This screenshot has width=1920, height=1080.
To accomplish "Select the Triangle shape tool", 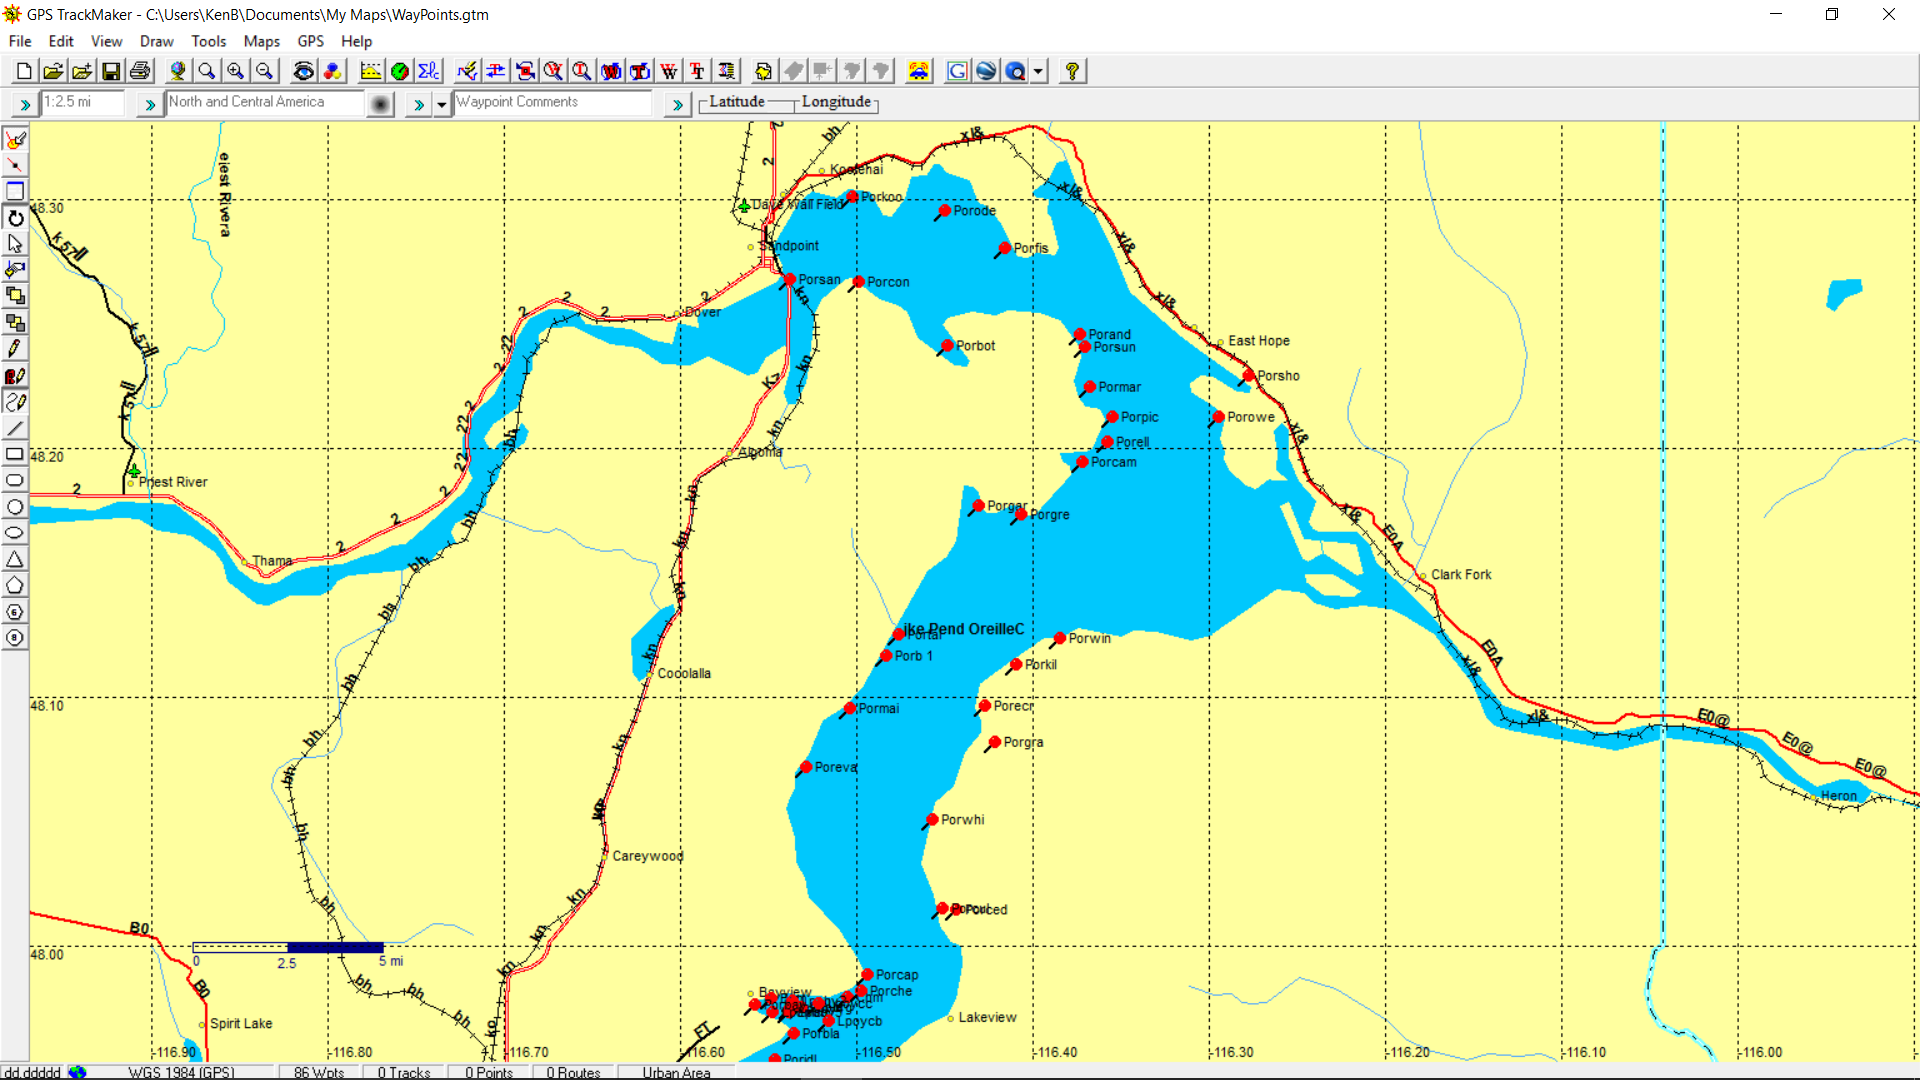I will (x=15, y=559).
